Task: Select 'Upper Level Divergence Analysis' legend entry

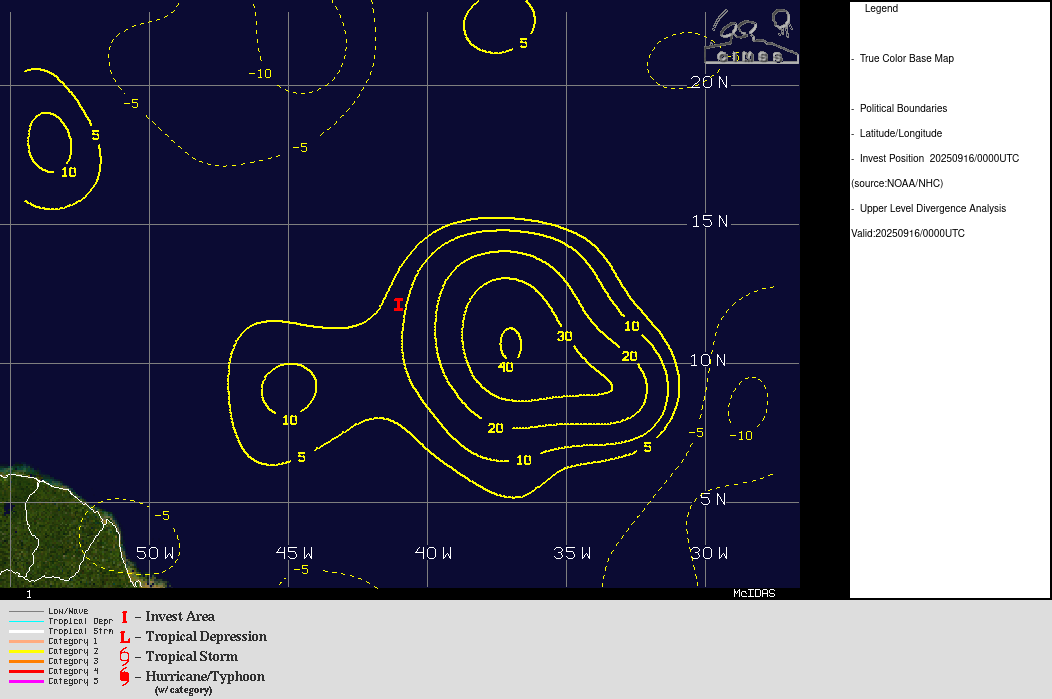Action: click(933, 209)
